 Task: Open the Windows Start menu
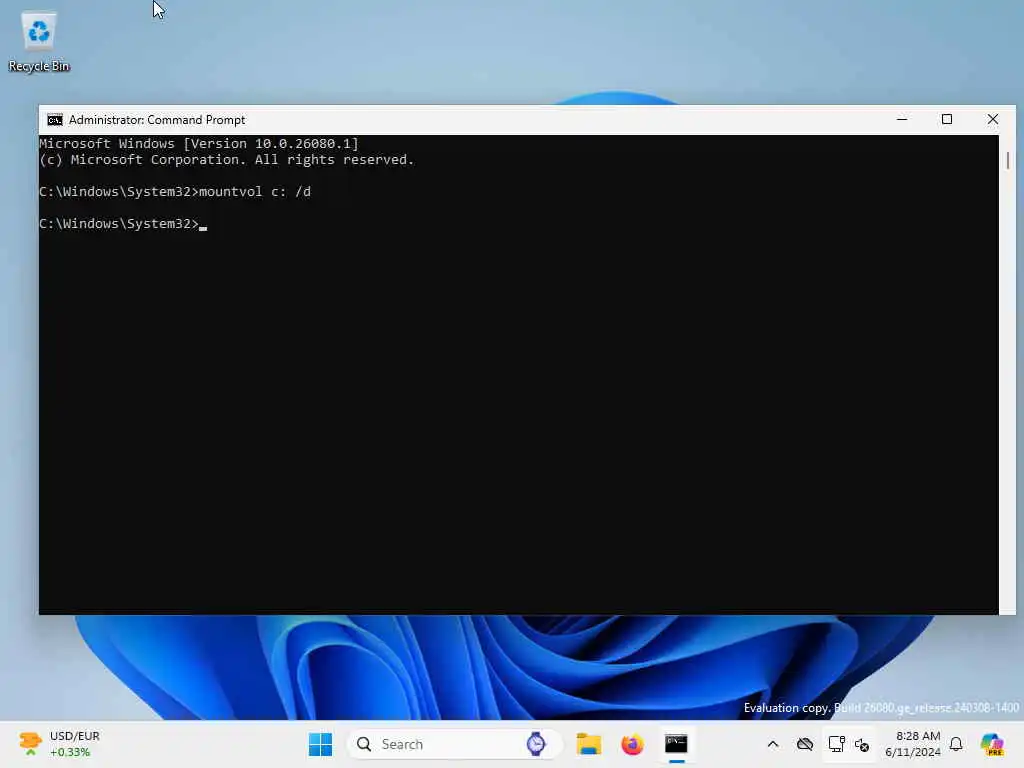tap(320, 744)
